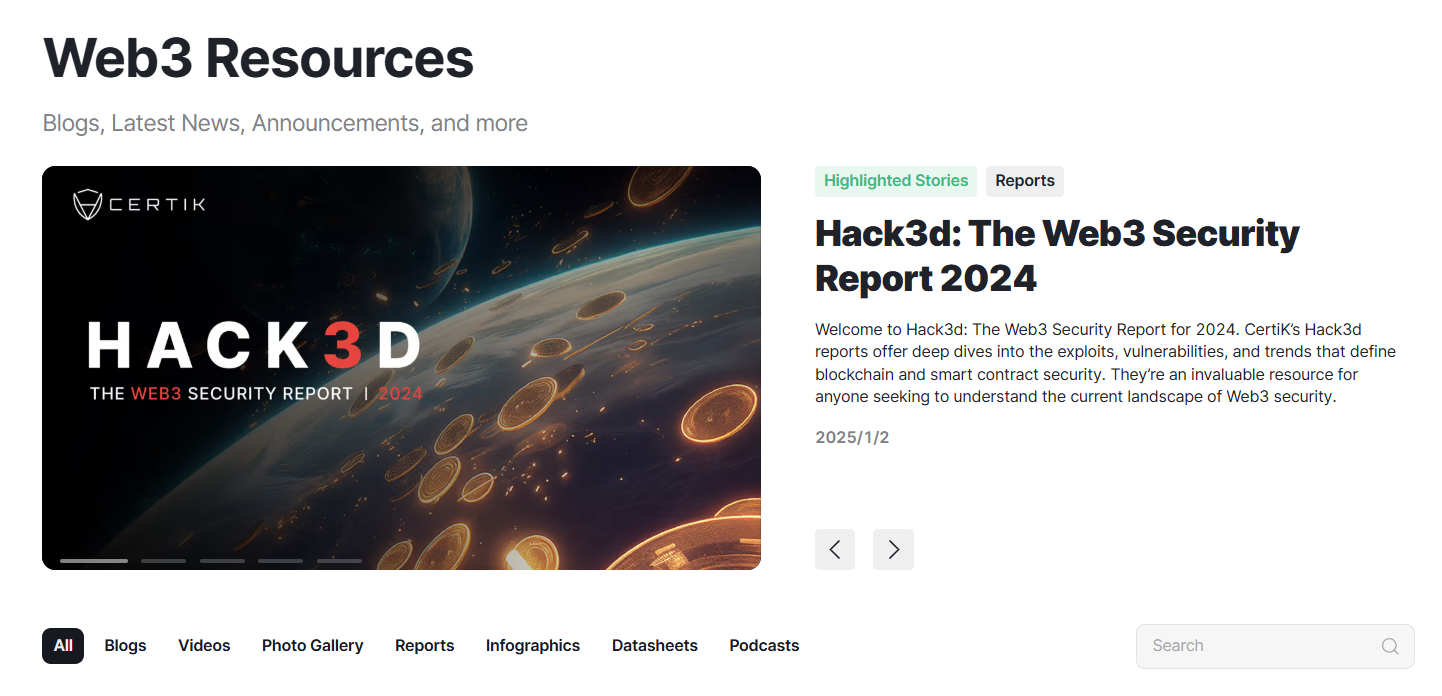Screen dimensions: 1442x696
Task: Show the Photo Gallery tab
Action: (312, 646)
